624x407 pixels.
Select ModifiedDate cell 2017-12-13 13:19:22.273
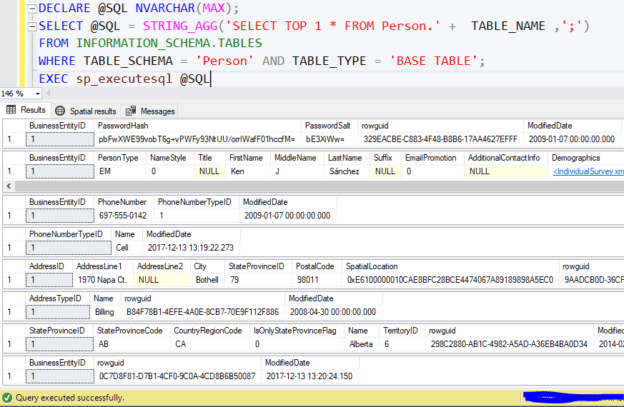tap(191, 248)
